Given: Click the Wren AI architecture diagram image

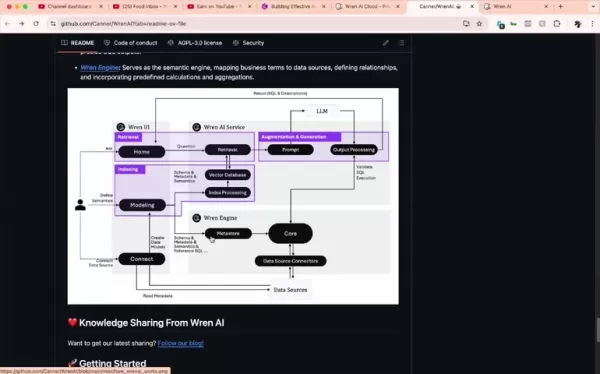Looking at the screenshot, I should [233, 196].
